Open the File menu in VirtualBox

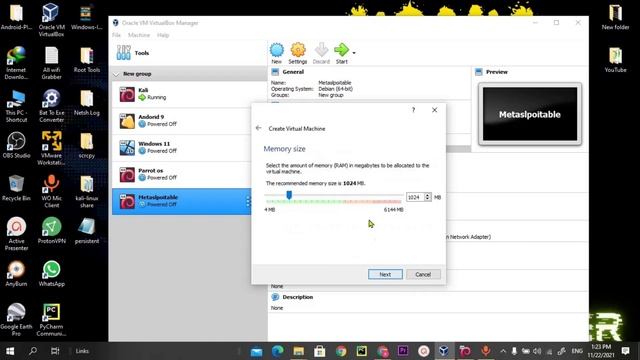tap(116, 35)
